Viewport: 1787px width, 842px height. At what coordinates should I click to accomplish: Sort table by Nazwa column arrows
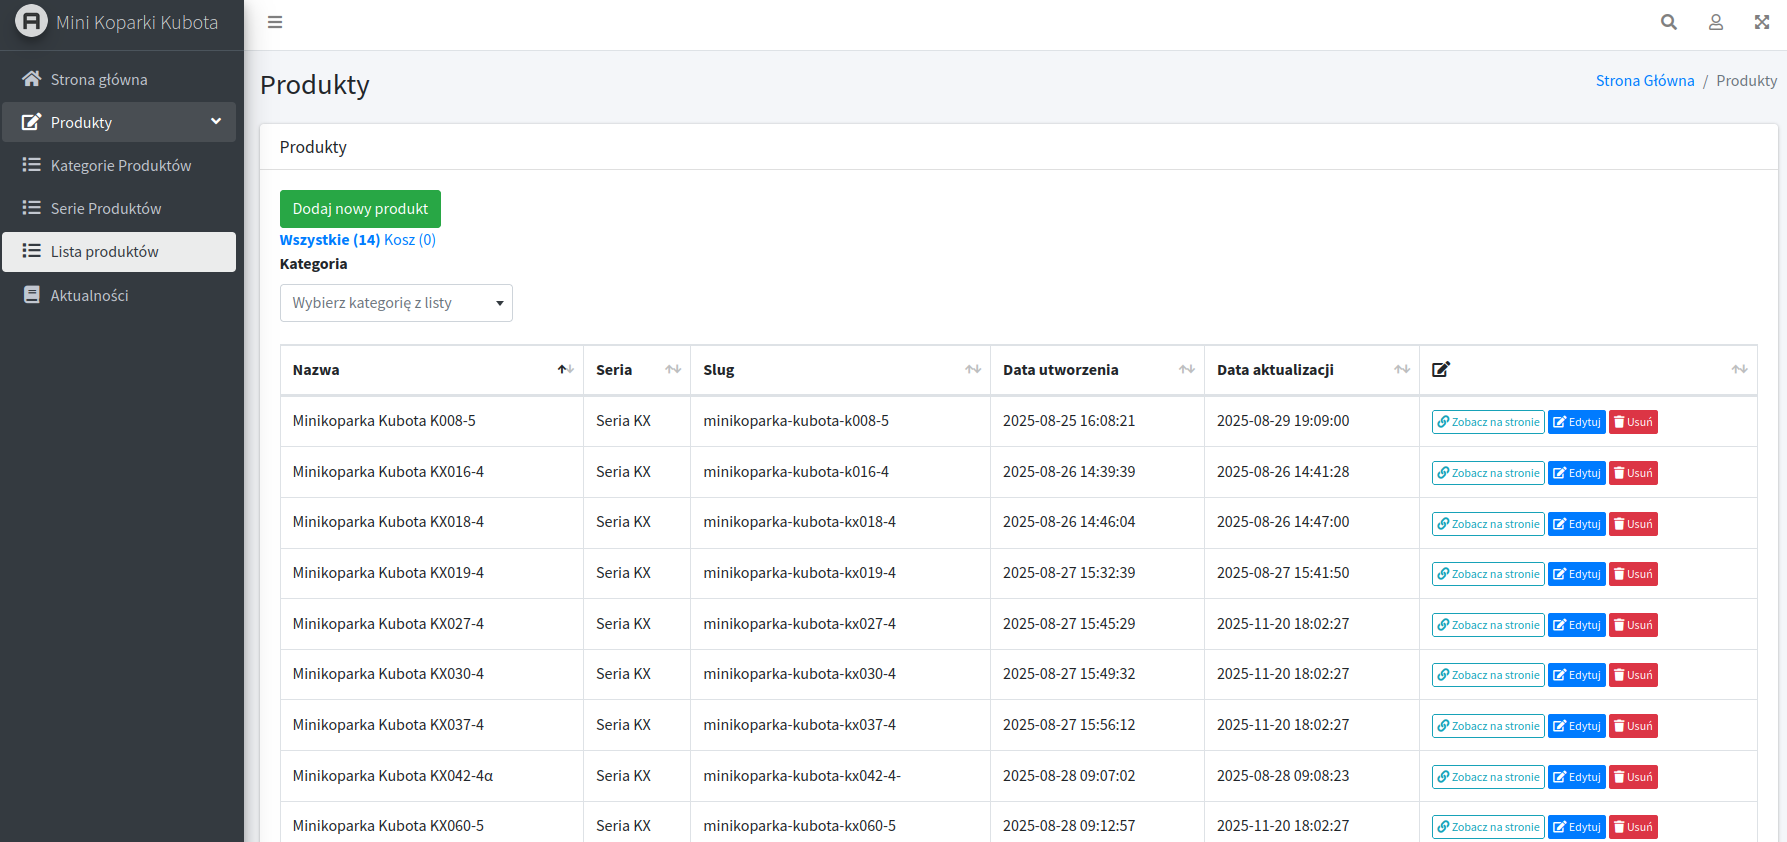tap(566, 370)
